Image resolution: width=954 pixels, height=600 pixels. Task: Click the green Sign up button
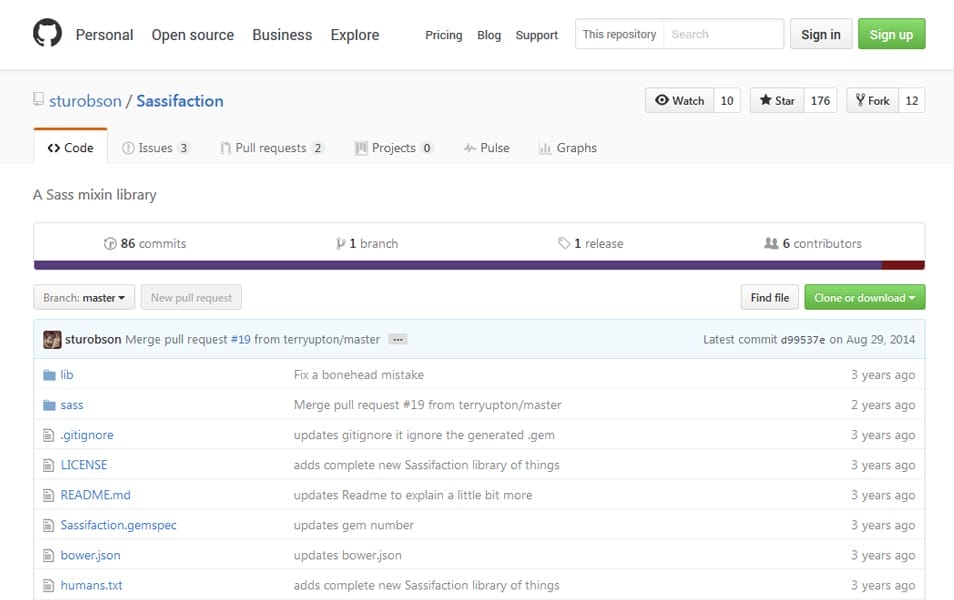[x=891, y=34]
